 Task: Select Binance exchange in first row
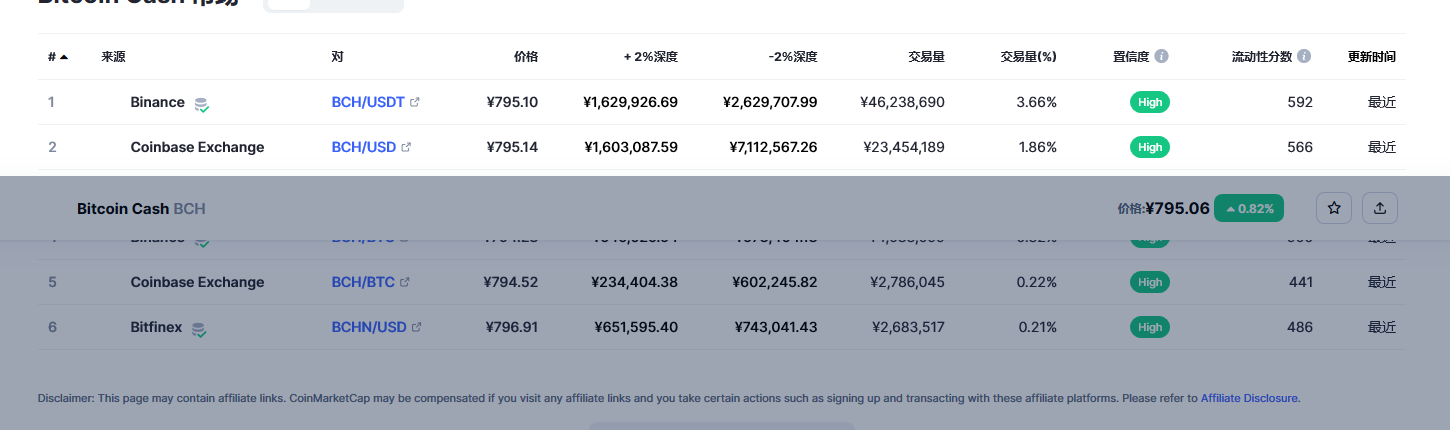(x=157, y=102)
